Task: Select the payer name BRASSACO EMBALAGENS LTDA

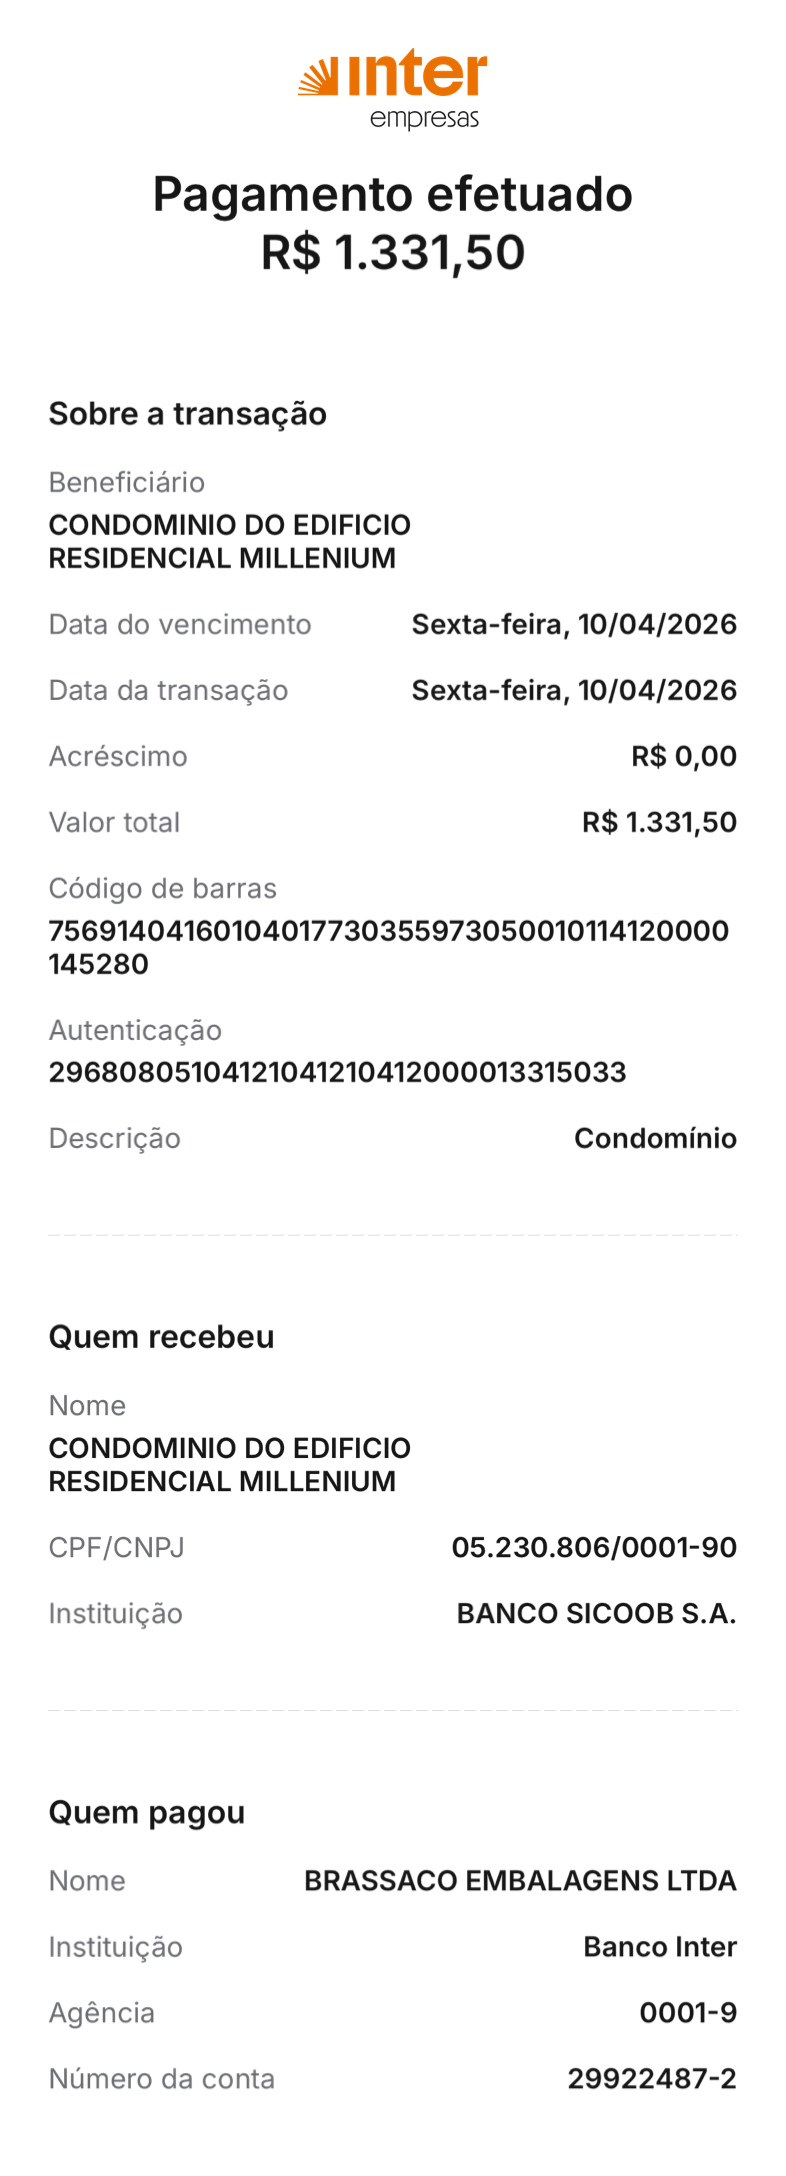Action: pos(520,1881)
